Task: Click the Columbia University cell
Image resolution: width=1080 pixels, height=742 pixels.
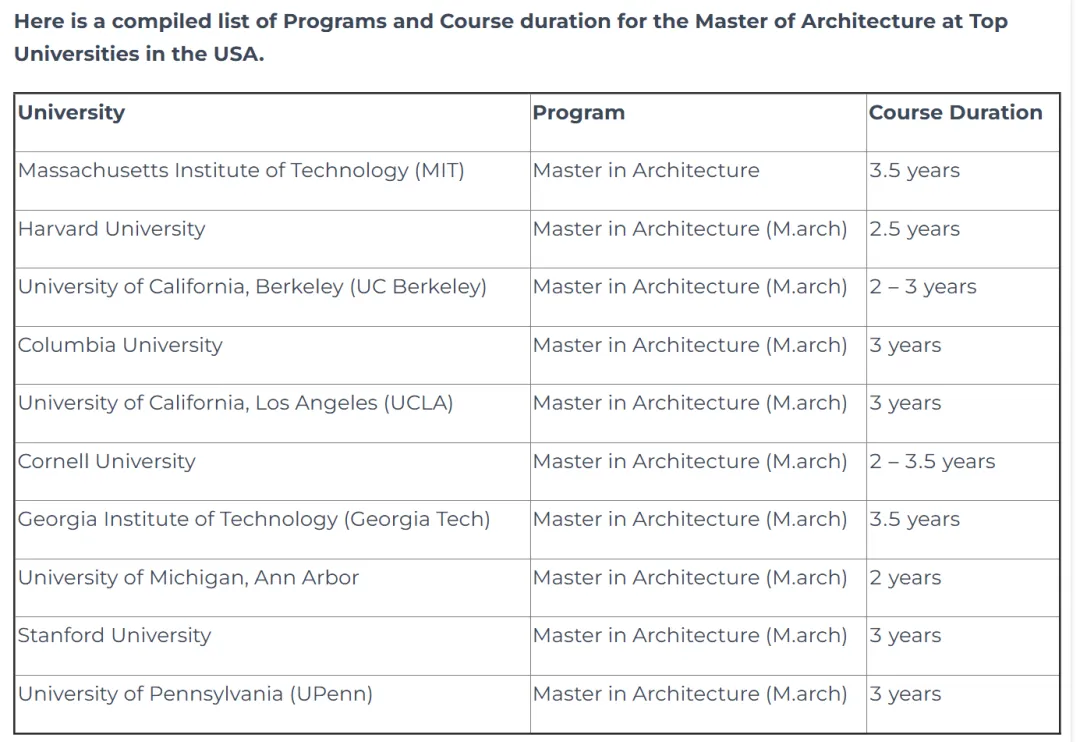Action: pyautogui.click(x=120, y=345)
